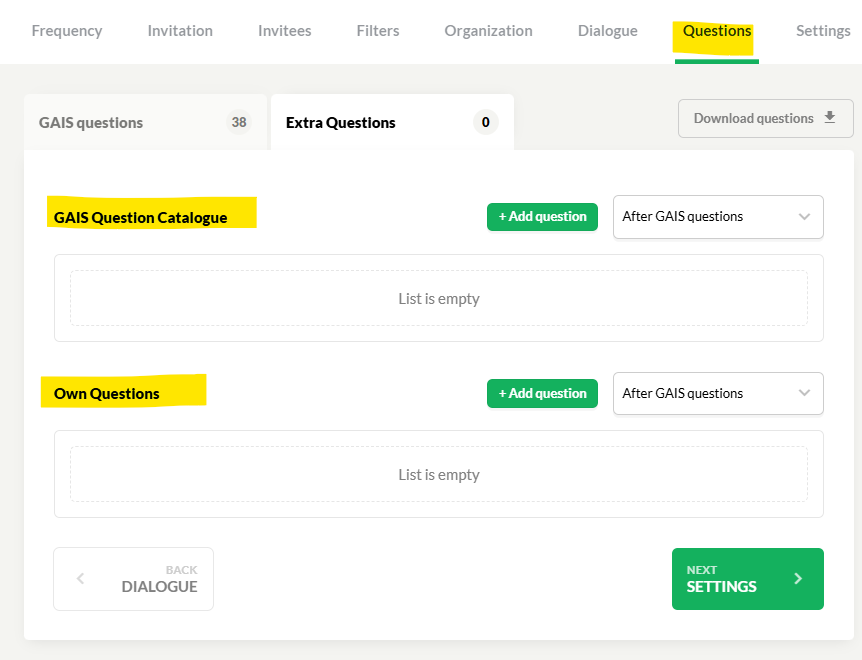Open the Frequency tab
Image resolution: width=862 pixels, height=660 pixels.
(67, 31)
